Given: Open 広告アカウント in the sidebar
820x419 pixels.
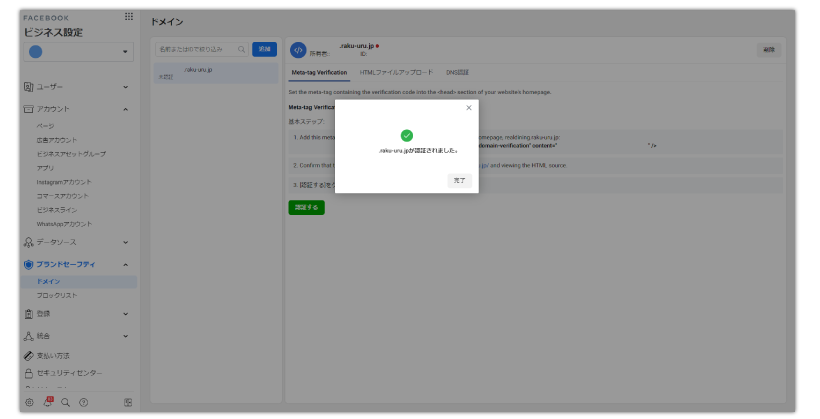Looking at the screenshot, I should click(56, 140).
